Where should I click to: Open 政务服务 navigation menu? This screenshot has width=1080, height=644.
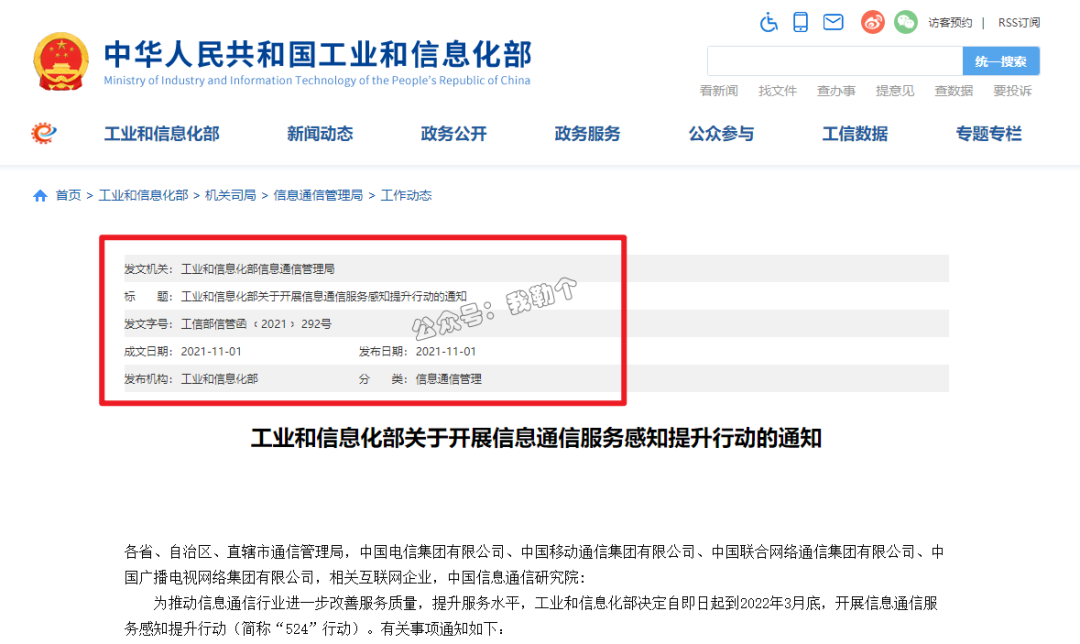pos(588,134)
